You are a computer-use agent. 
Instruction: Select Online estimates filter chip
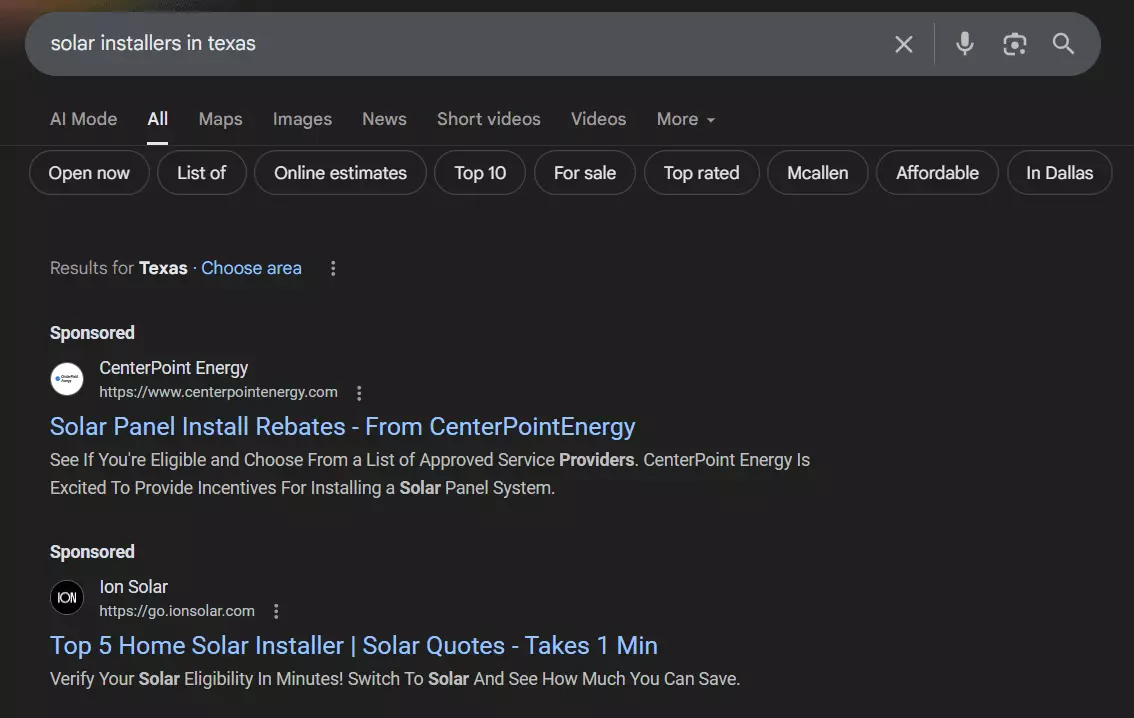point(341,173)
